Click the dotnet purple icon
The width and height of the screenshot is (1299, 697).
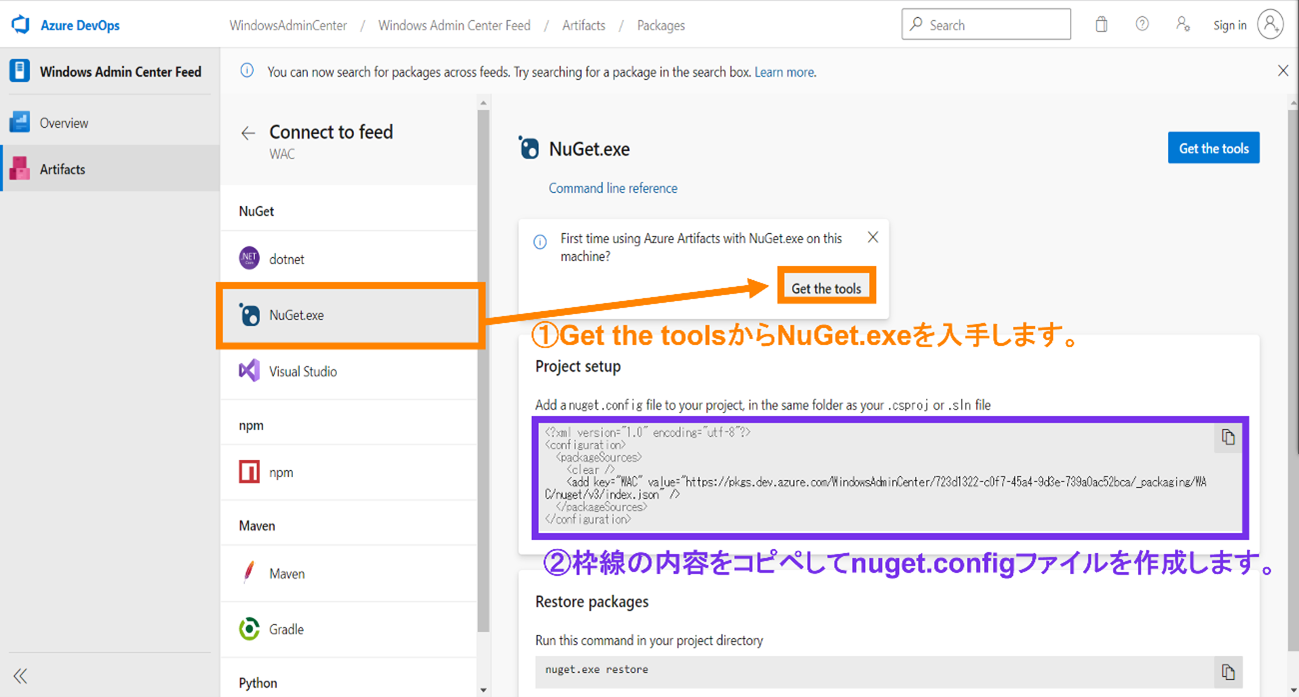(x=249, y=259)
